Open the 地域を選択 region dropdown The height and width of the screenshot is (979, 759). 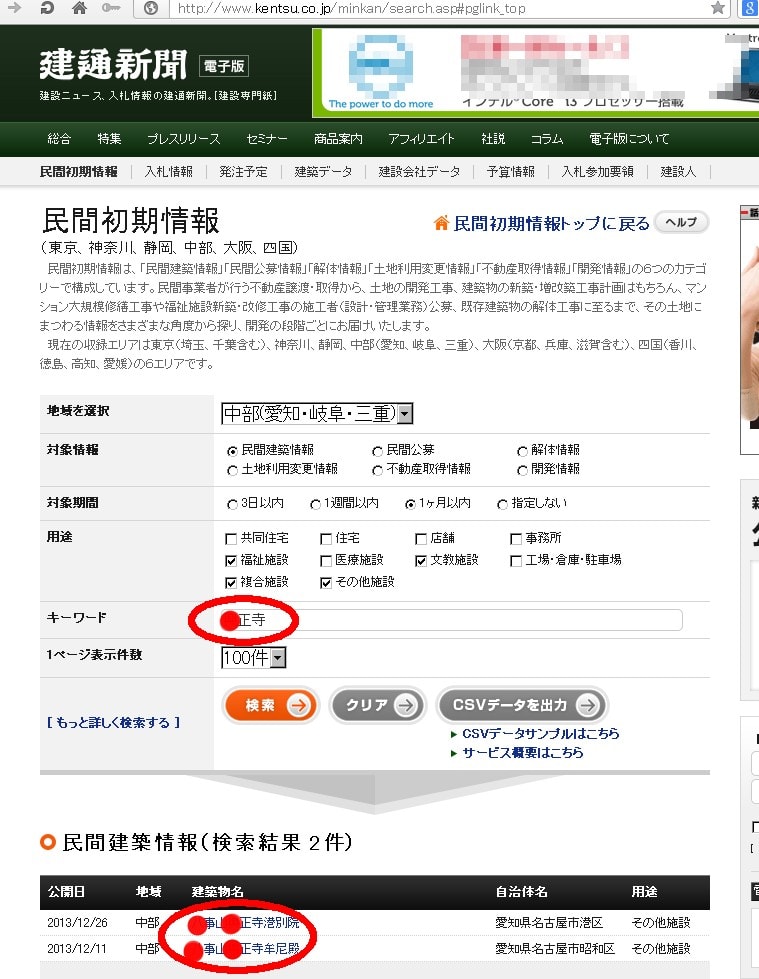tap(317, 413)
